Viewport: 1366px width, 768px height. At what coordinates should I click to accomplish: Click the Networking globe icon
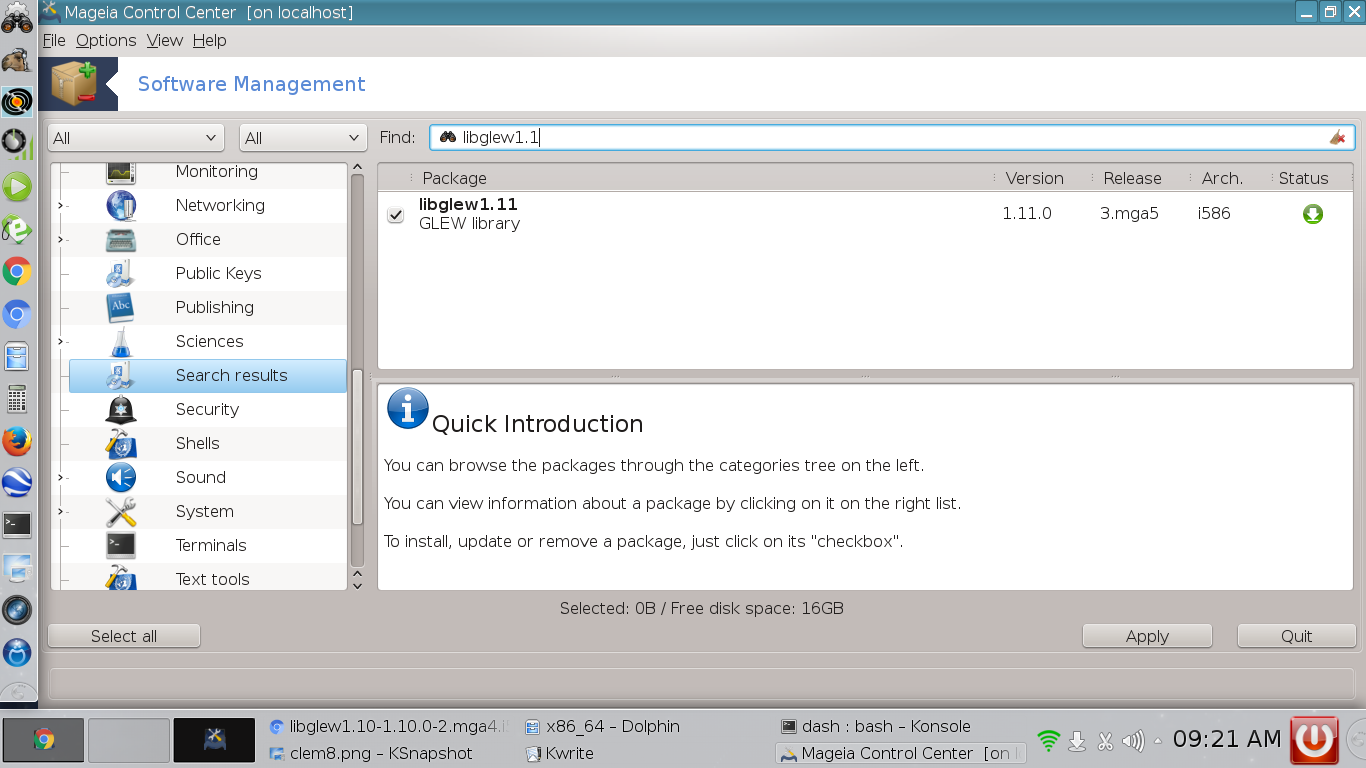click(x=121, y=205)
